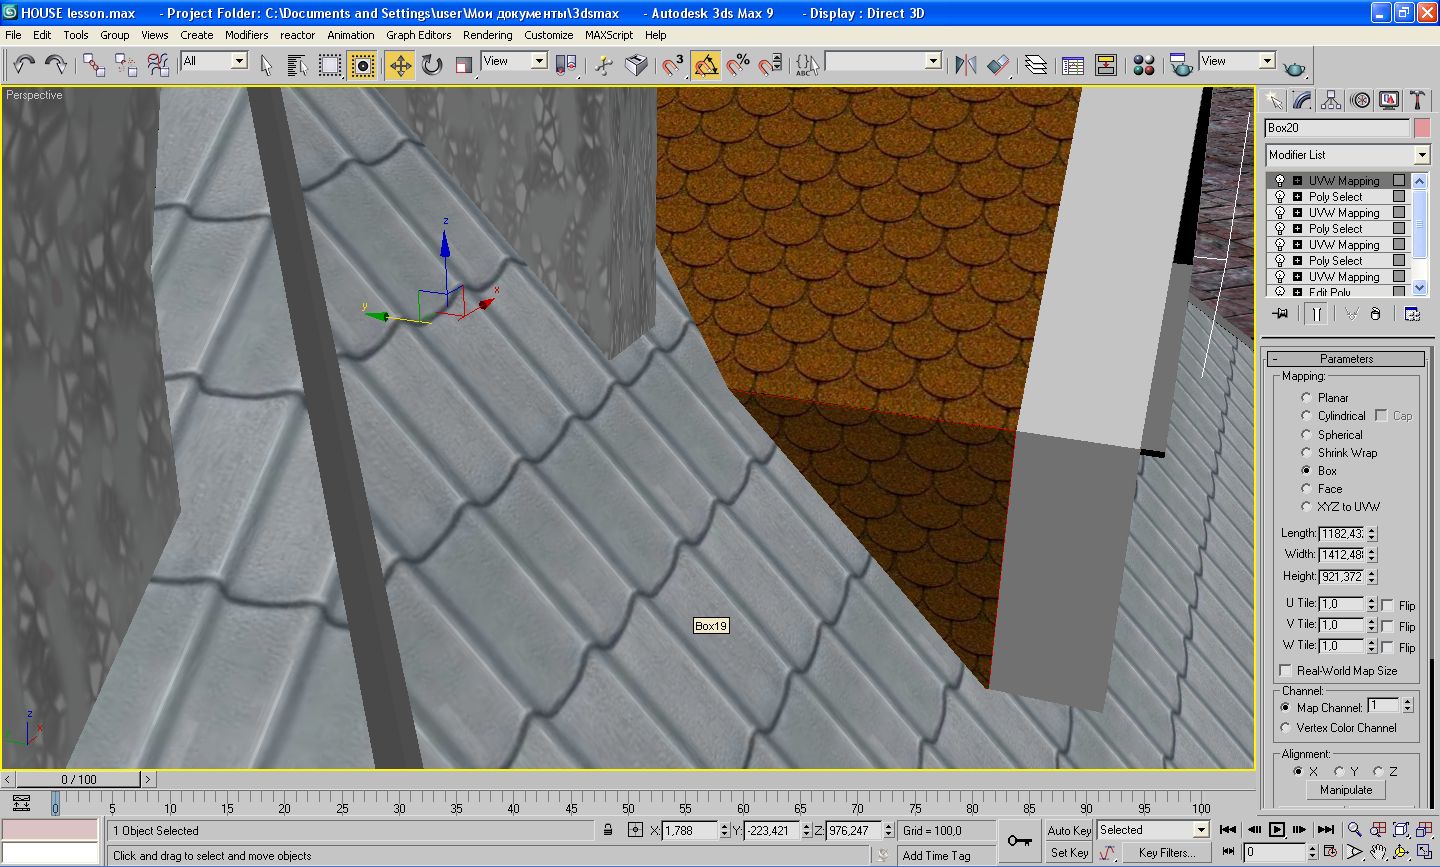Open the Material Editor icon
This screenshot has width=1440, height=867.
click(x=1144, y=65)
